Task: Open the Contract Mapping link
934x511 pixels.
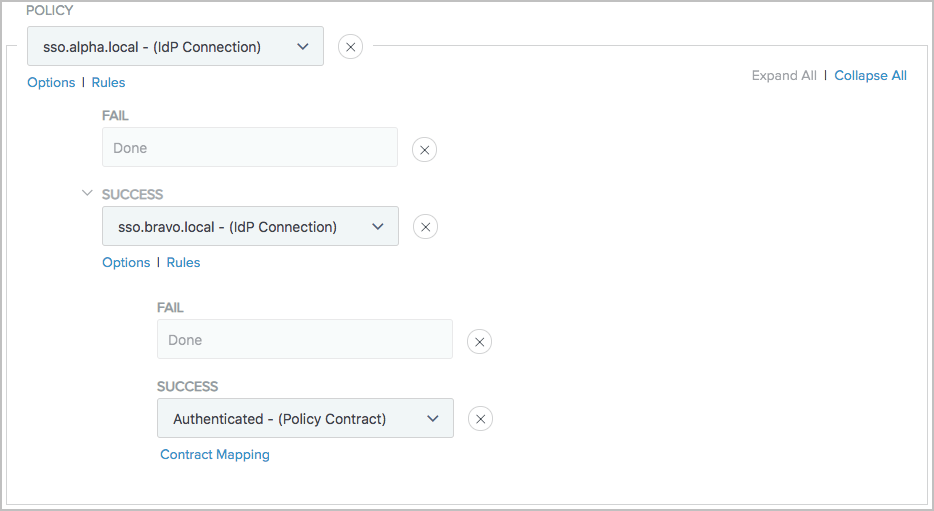Action: [x=215, y=454]
